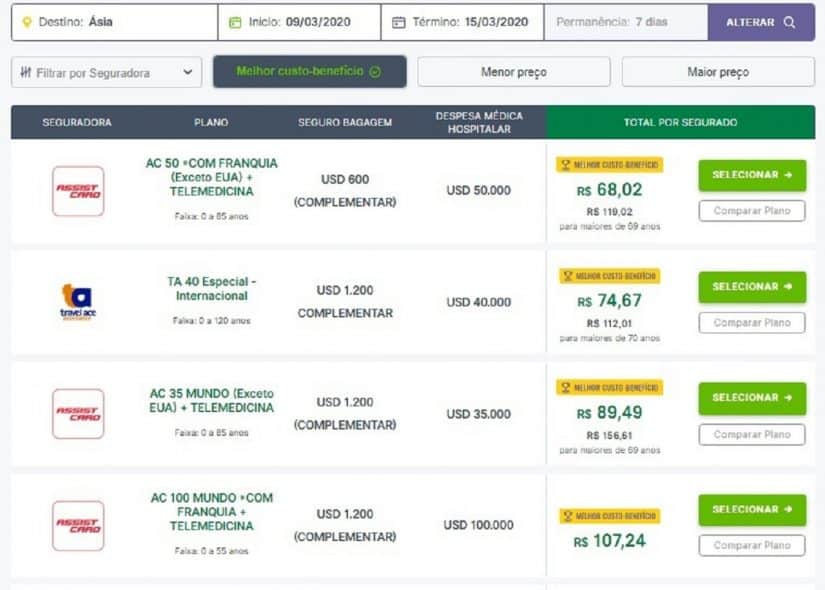Viewport: 825px width, 590px height.
Task: Expand the filter dropdown chevron arrow
Action: pyautogui.click(x=188, y=72)
